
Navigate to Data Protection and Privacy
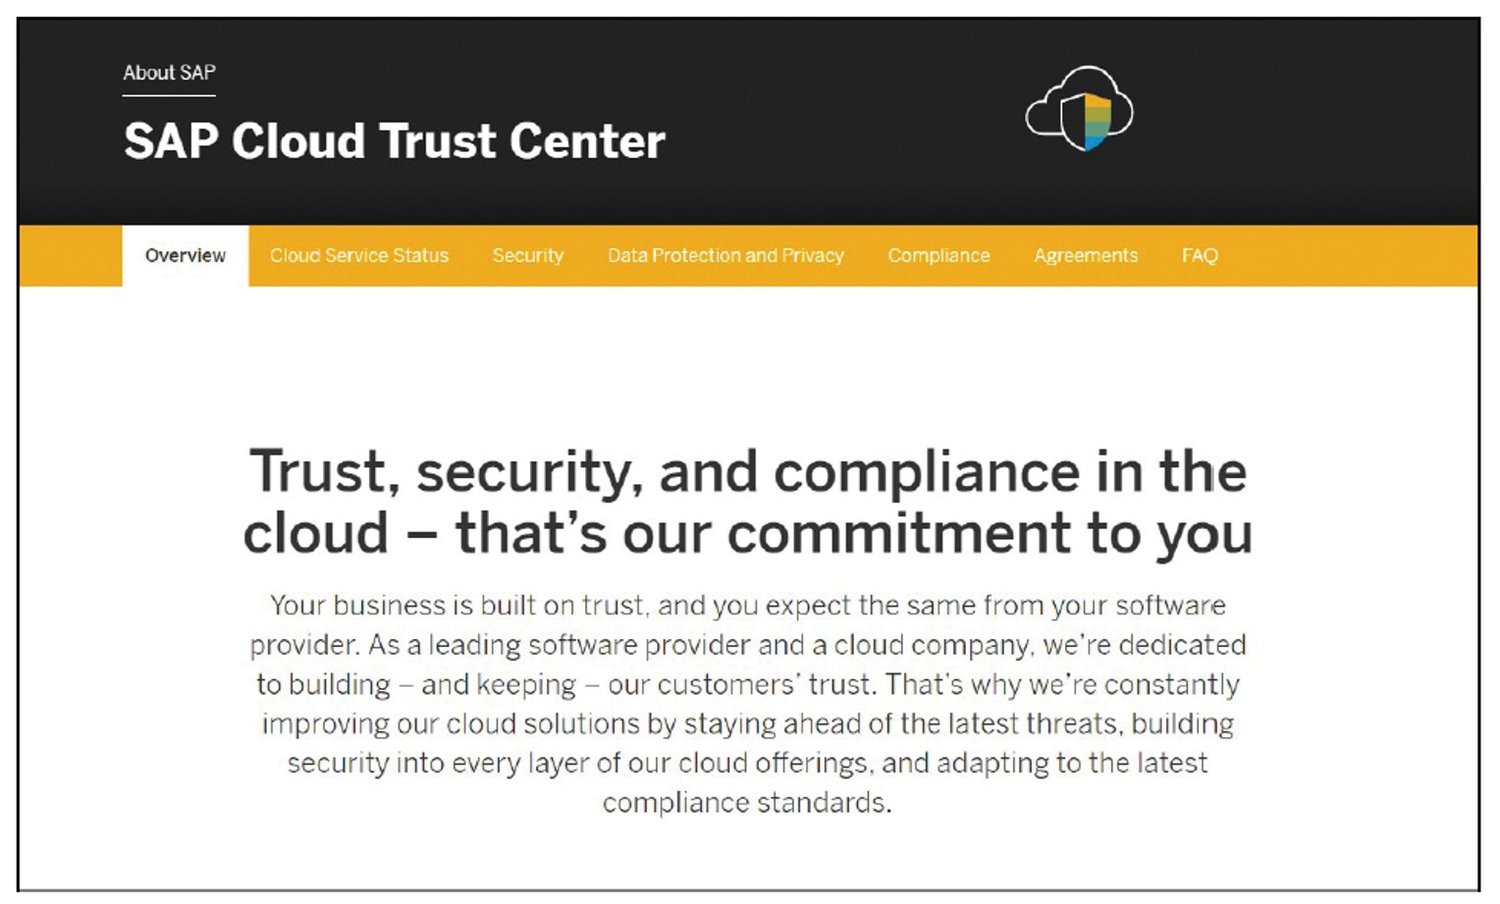pyautogui.click(x=726, y=255)
